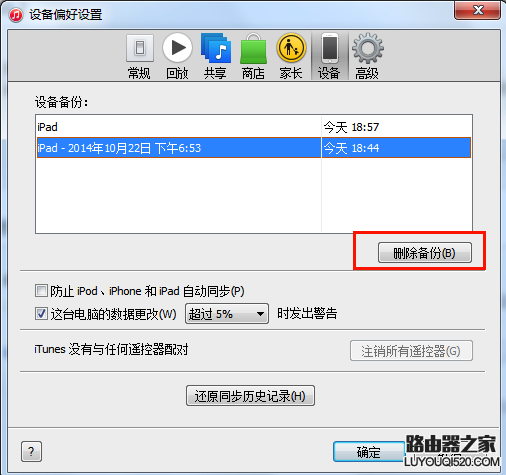Click the dropdown arrow beside 超过 5%
The width and height of the screenshot is (506, 475).
click(x=260, y=314)
